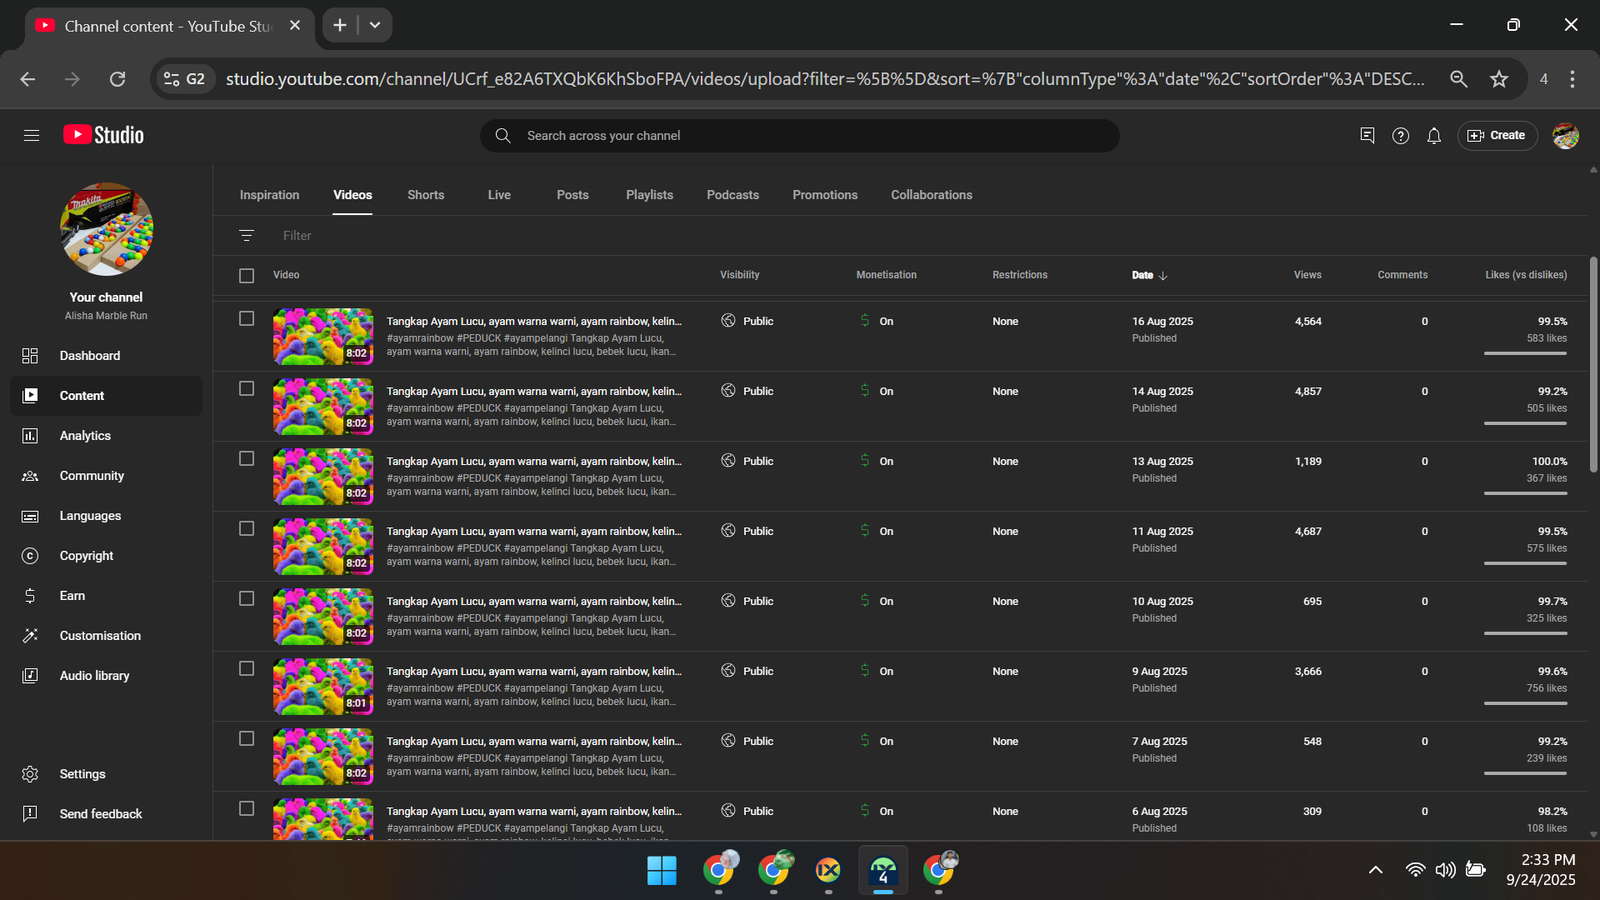Tick the select-all videos checkbox
The image size is (1600, 900).
click(x=247, y=275)
